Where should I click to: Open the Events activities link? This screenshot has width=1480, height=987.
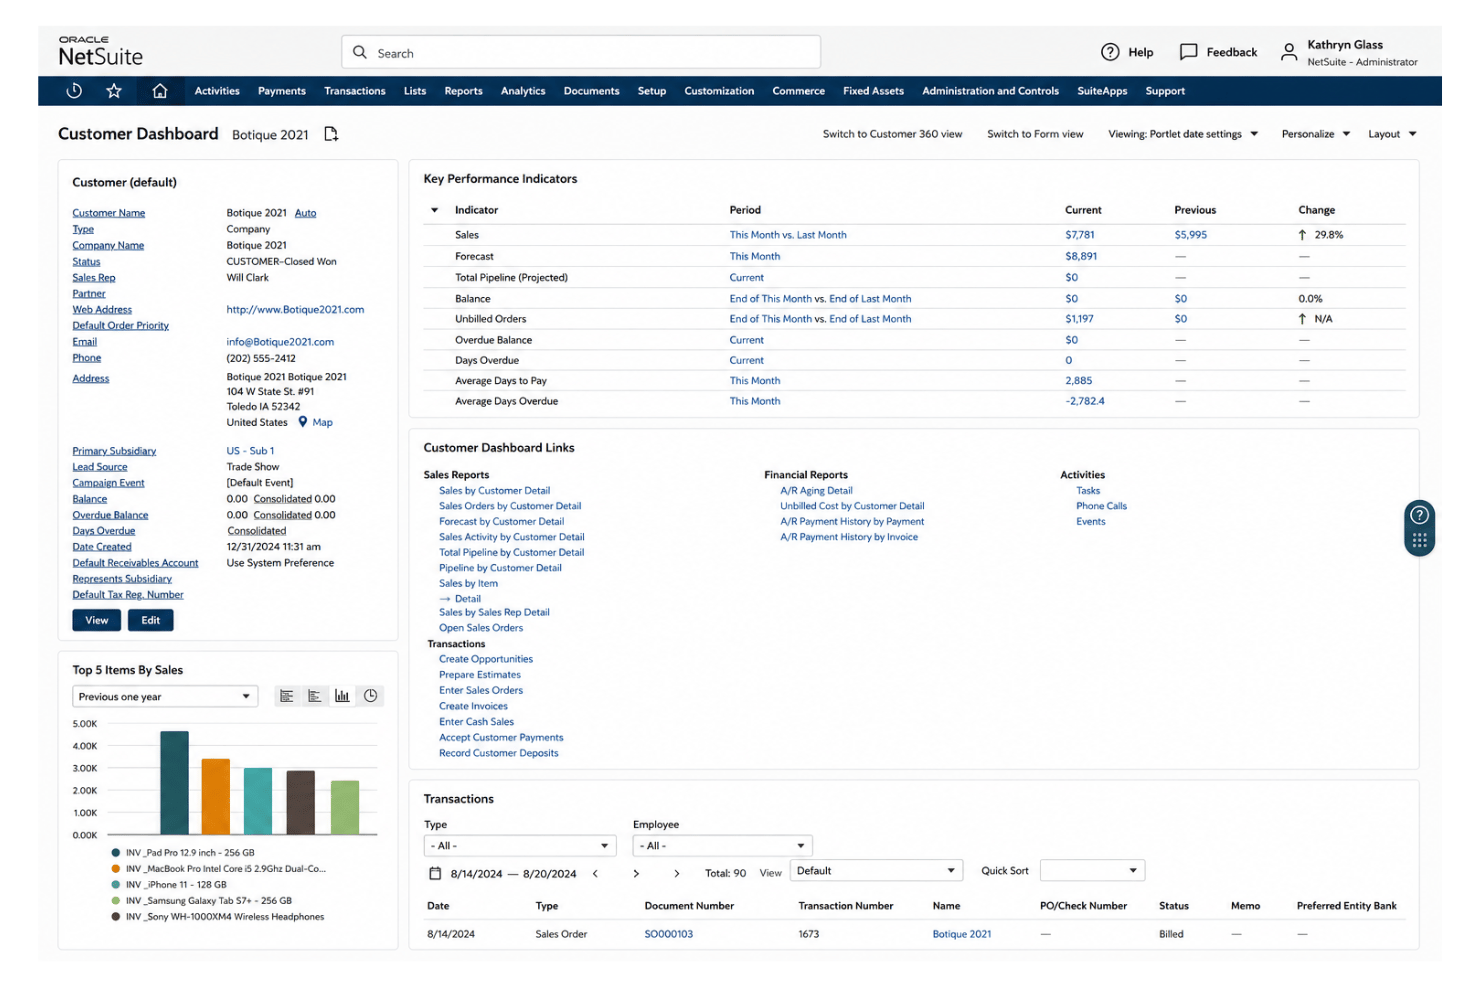[x=1091, y=522]
